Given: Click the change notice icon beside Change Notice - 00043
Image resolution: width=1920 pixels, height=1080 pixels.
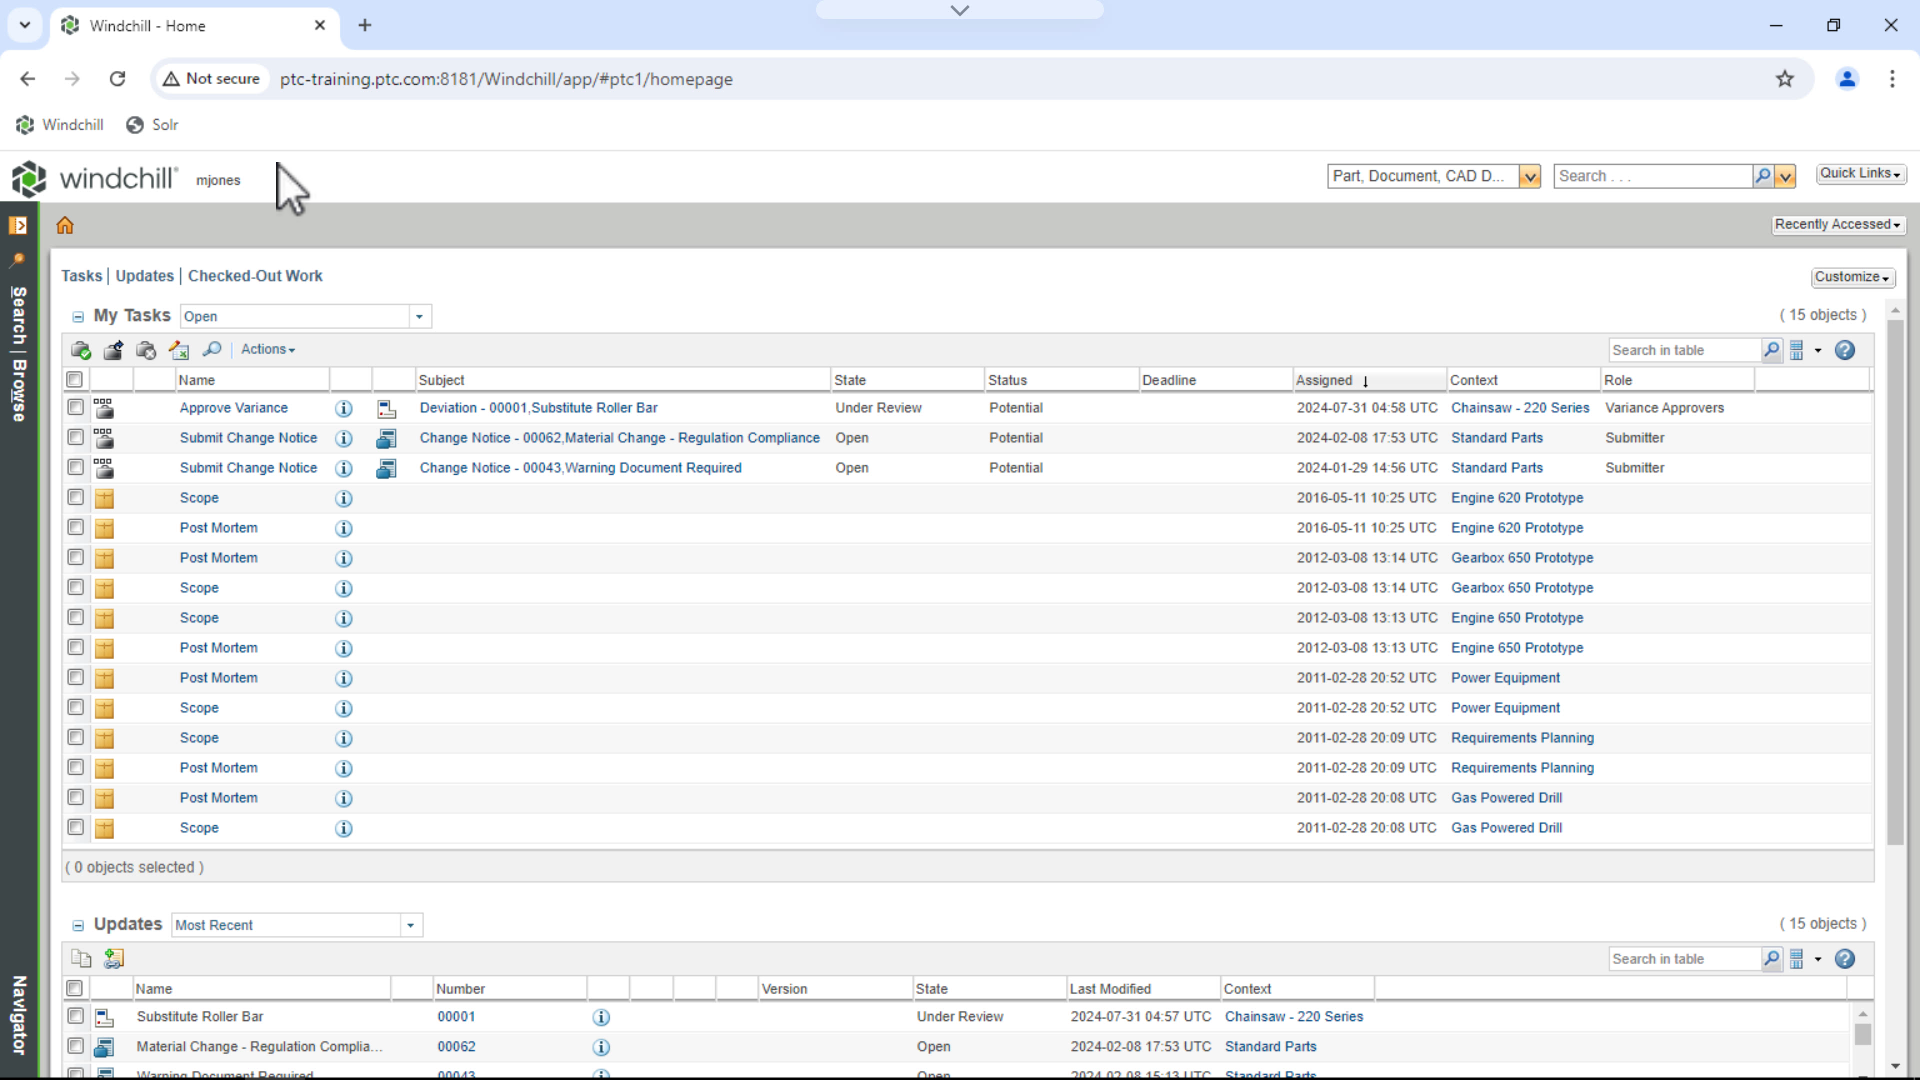Looking at the screenshot, I should point(386,468).
